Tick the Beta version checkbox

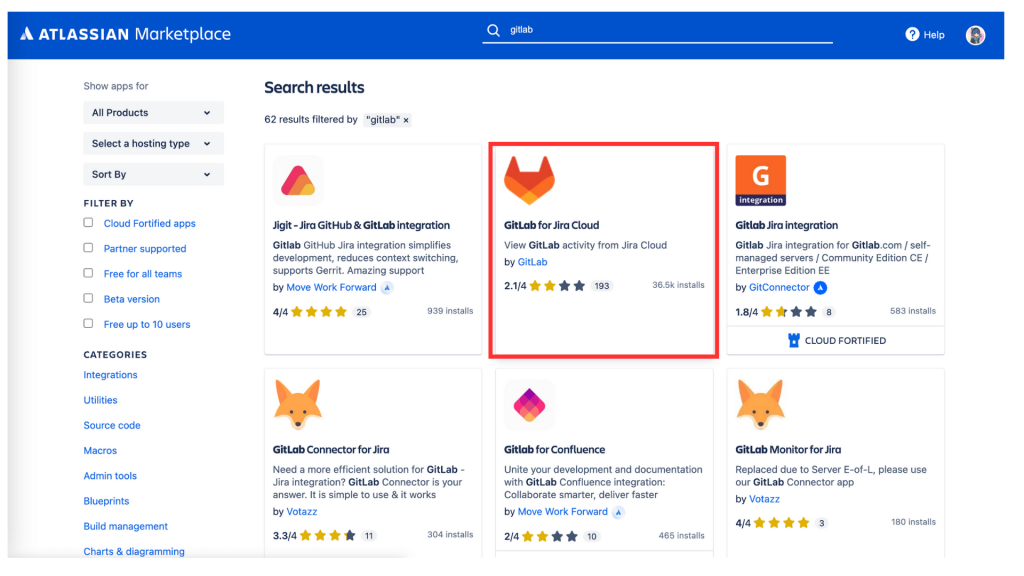pos(88,298)
